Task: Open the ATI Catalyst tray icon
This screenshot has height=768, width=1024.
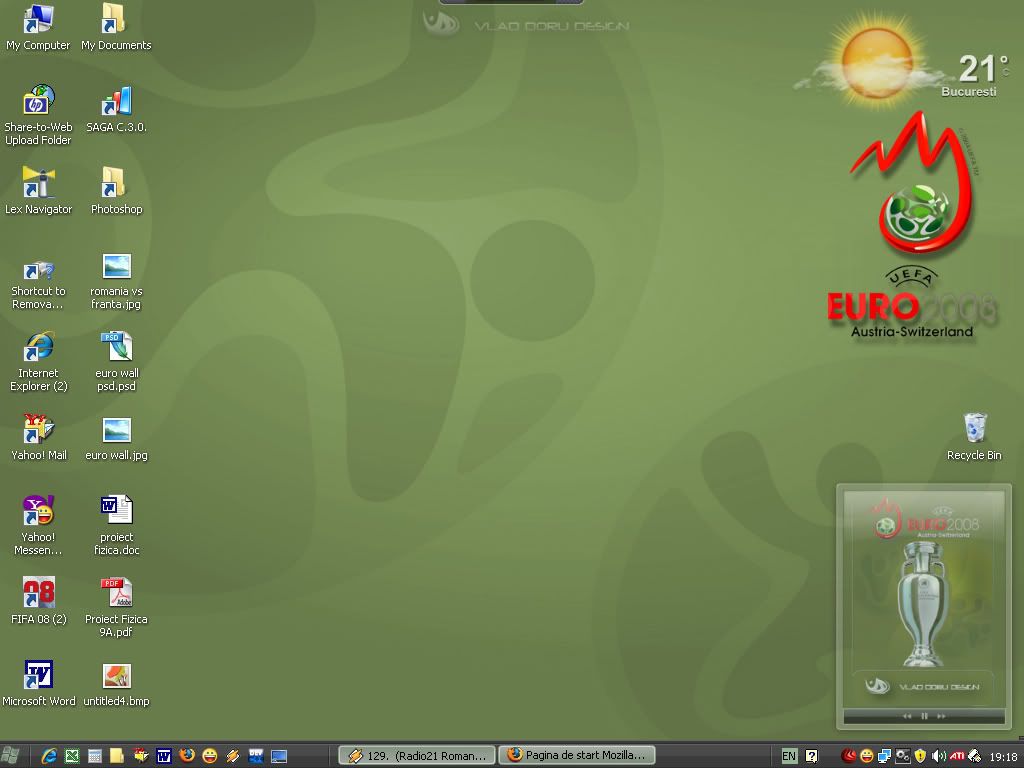Action: point(957,756)
